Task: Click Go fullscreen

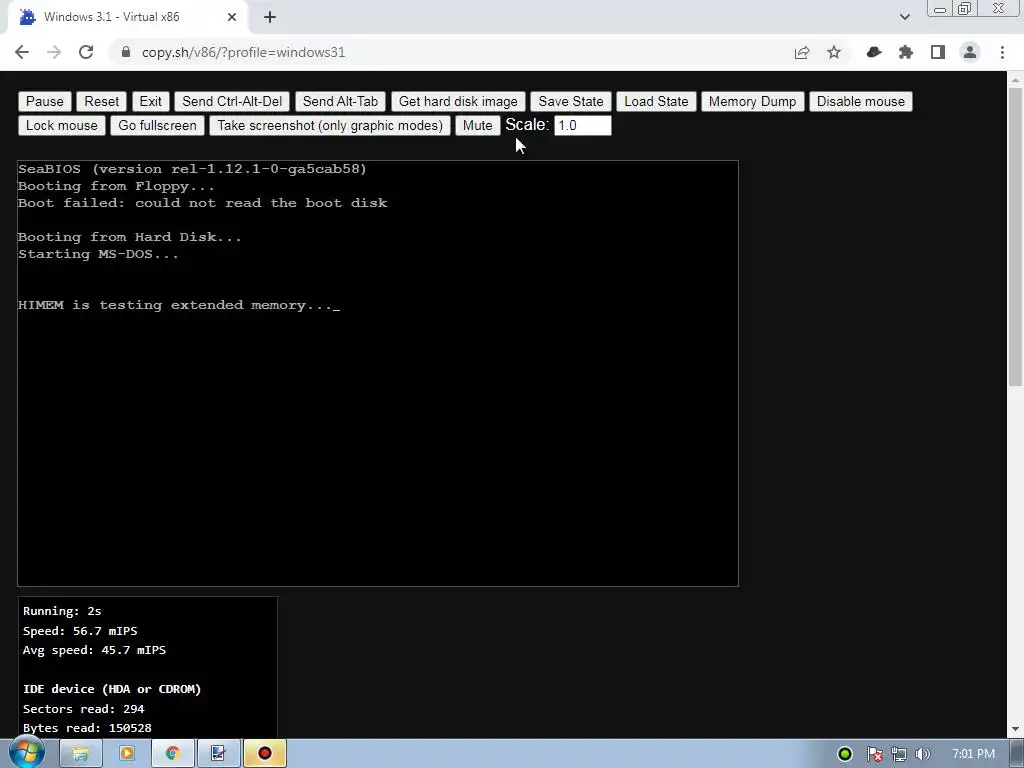Action: coord(157,125)
